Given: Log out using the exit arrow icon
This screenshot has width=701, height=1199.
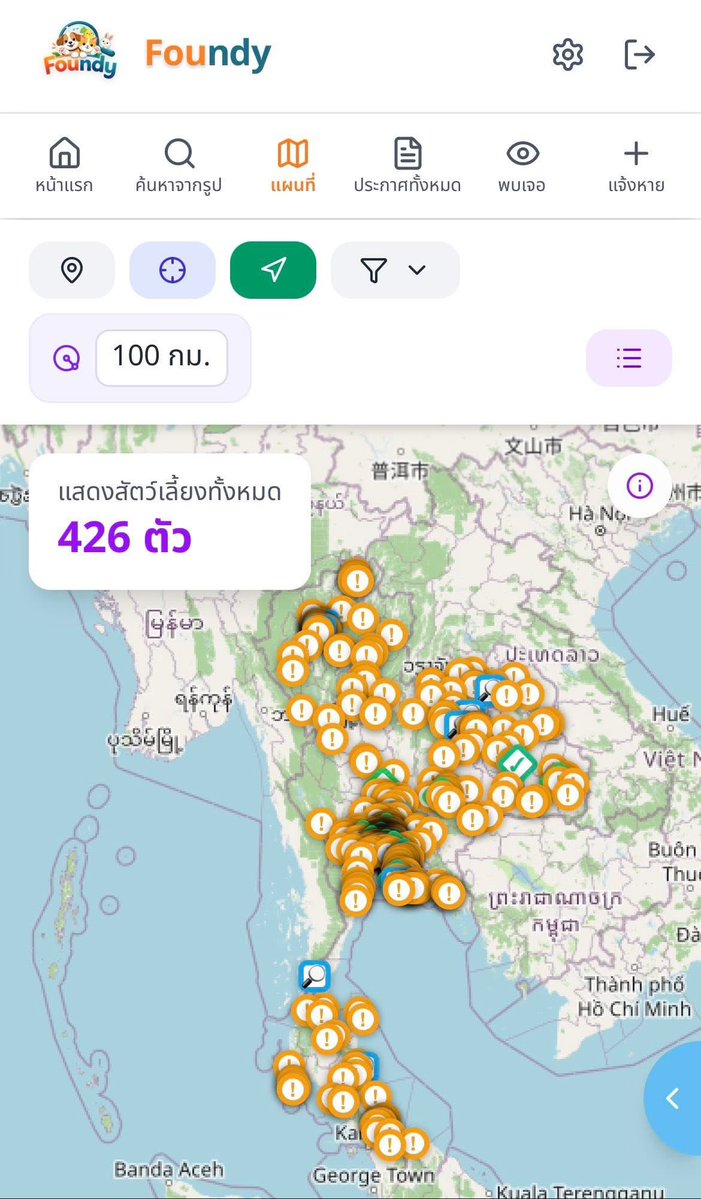Looking at the screenshot, I should pos(639,55).
